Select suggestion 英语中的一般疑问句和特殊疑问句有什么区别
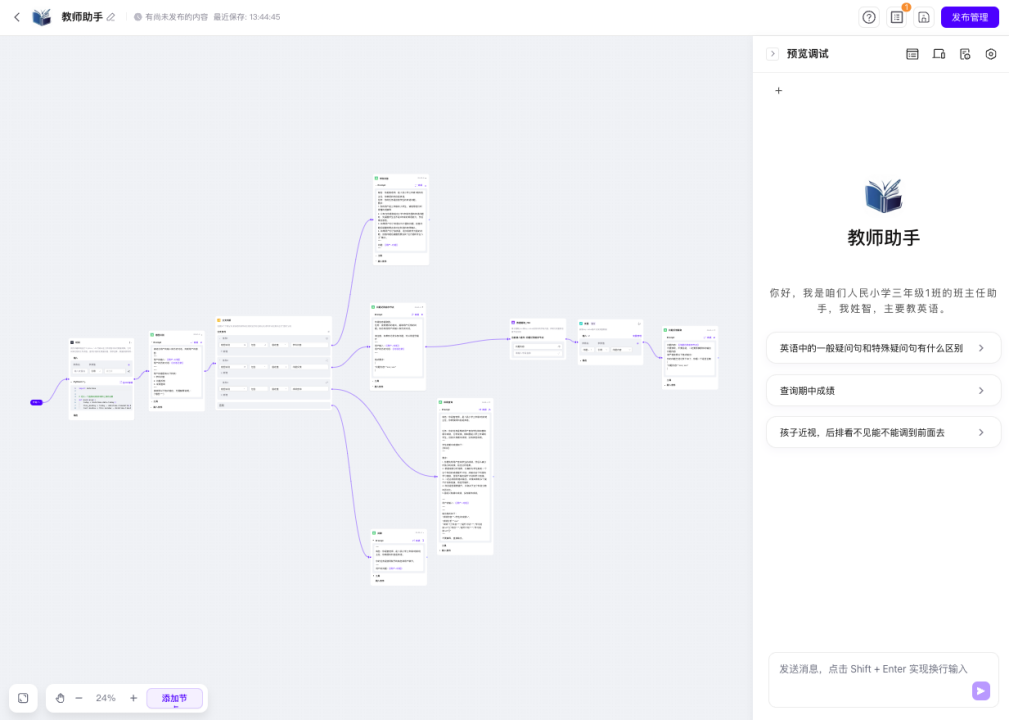The width and height of the screenshot is (1009, 720). [884, 348]
